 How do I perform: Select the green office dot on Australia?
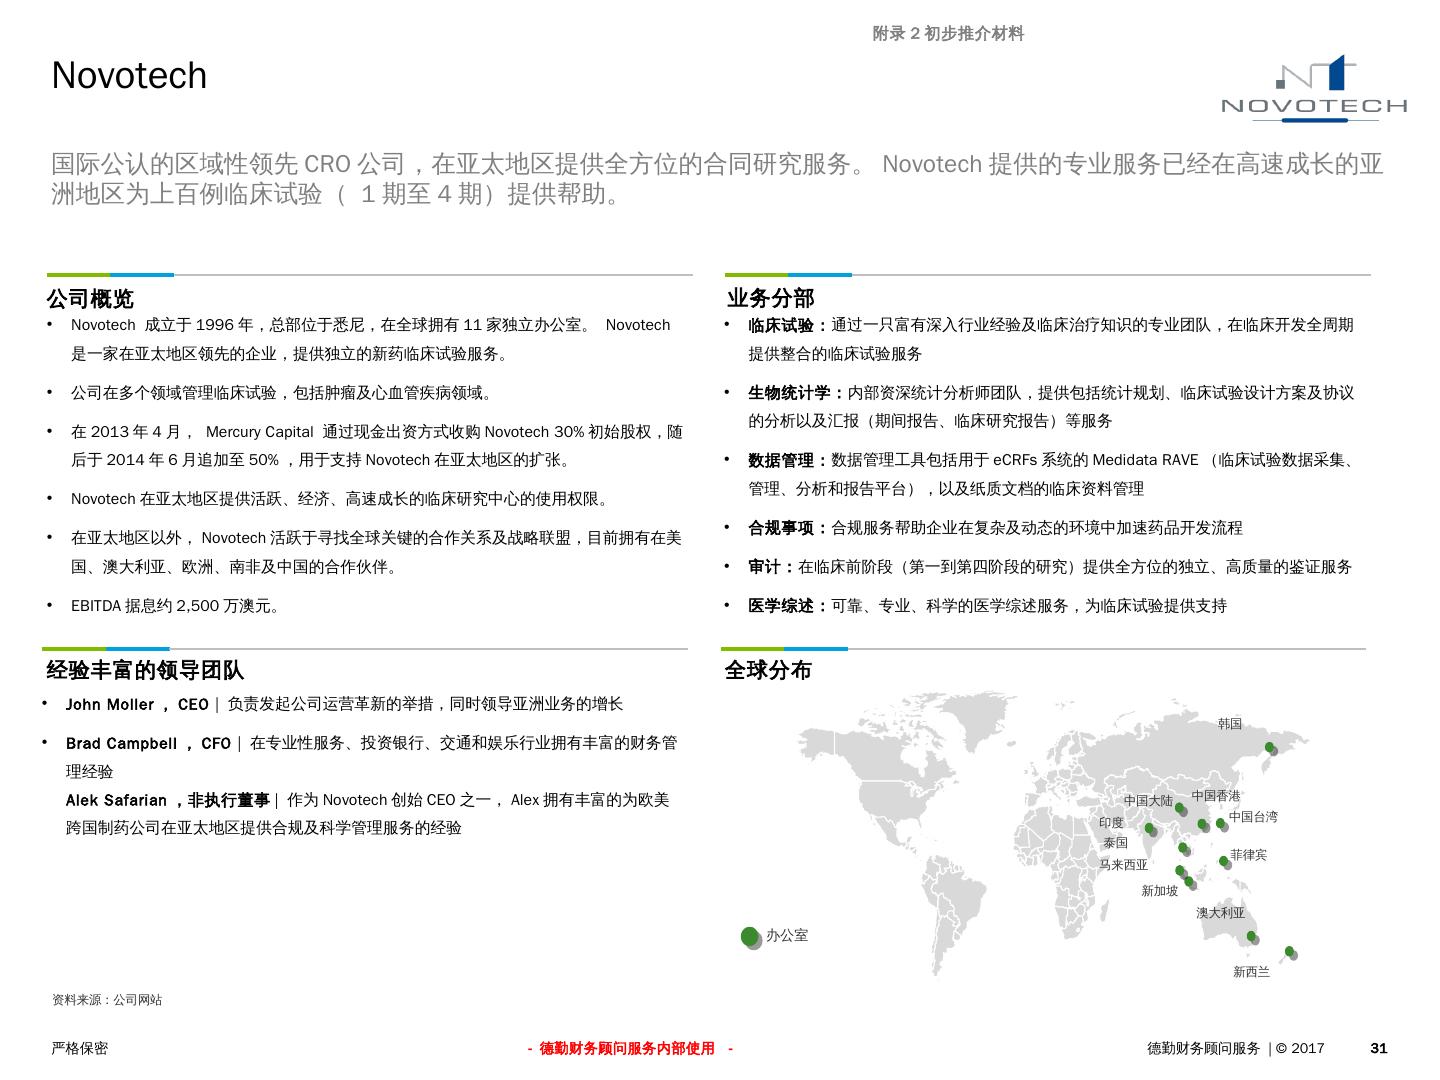[1251, 937]
